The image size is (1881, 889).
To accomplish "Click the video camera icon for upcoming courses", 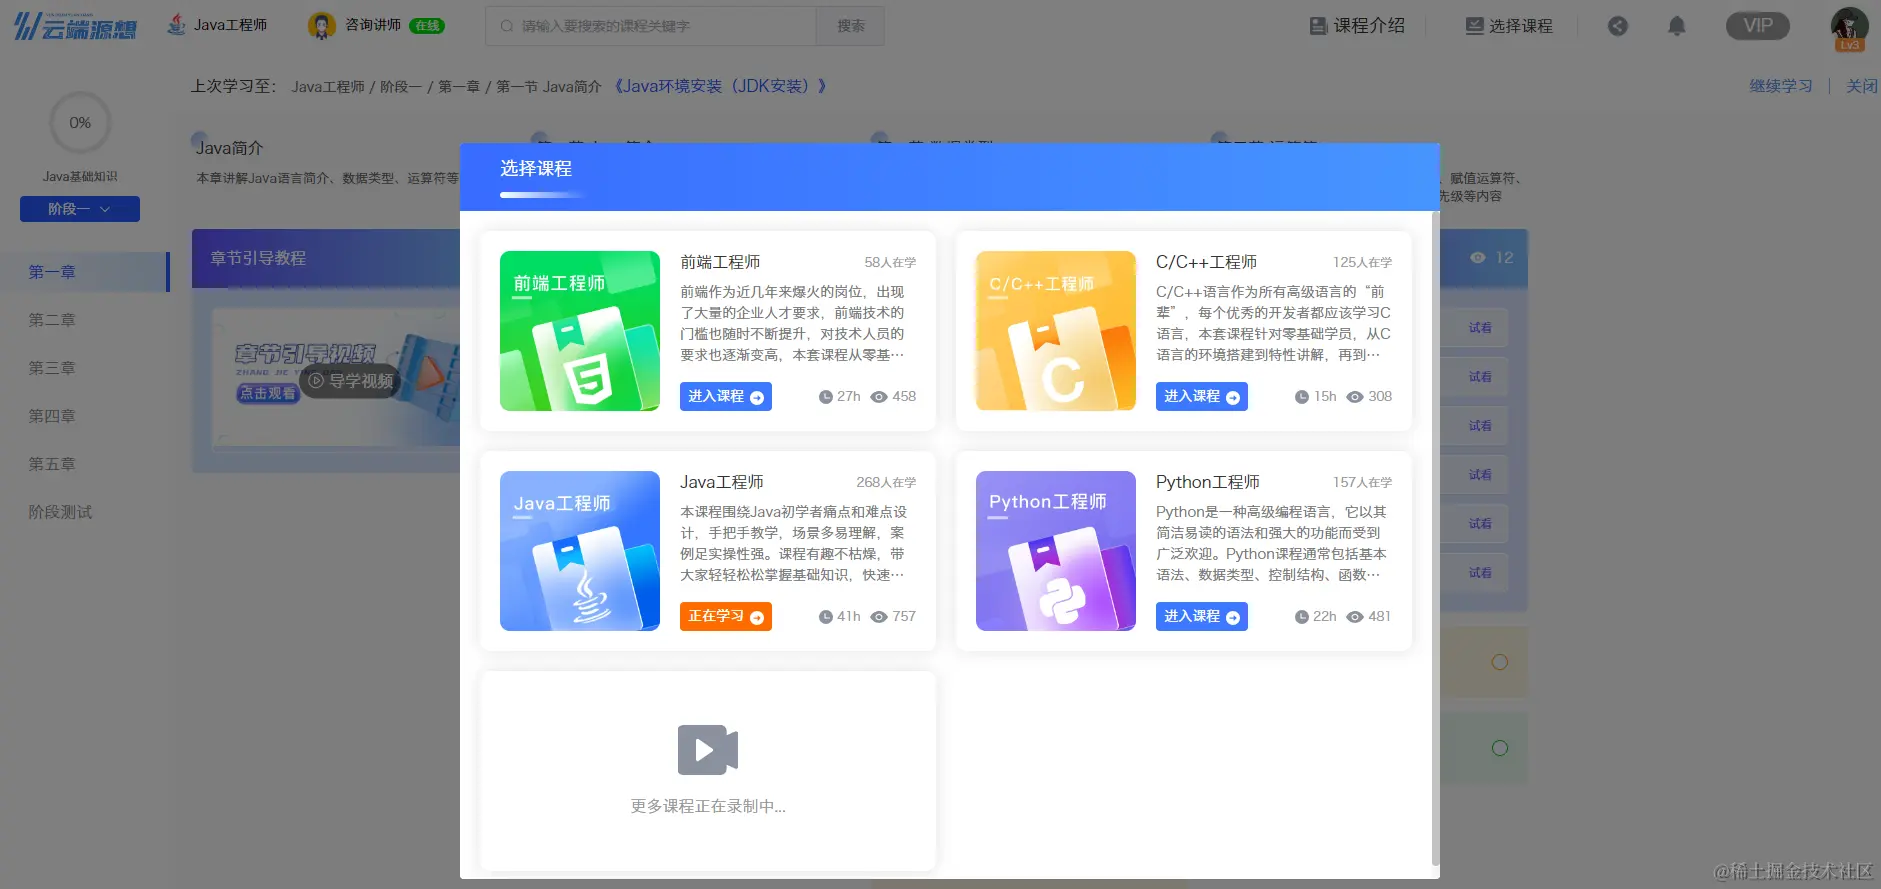I will (x=708, y=750).
